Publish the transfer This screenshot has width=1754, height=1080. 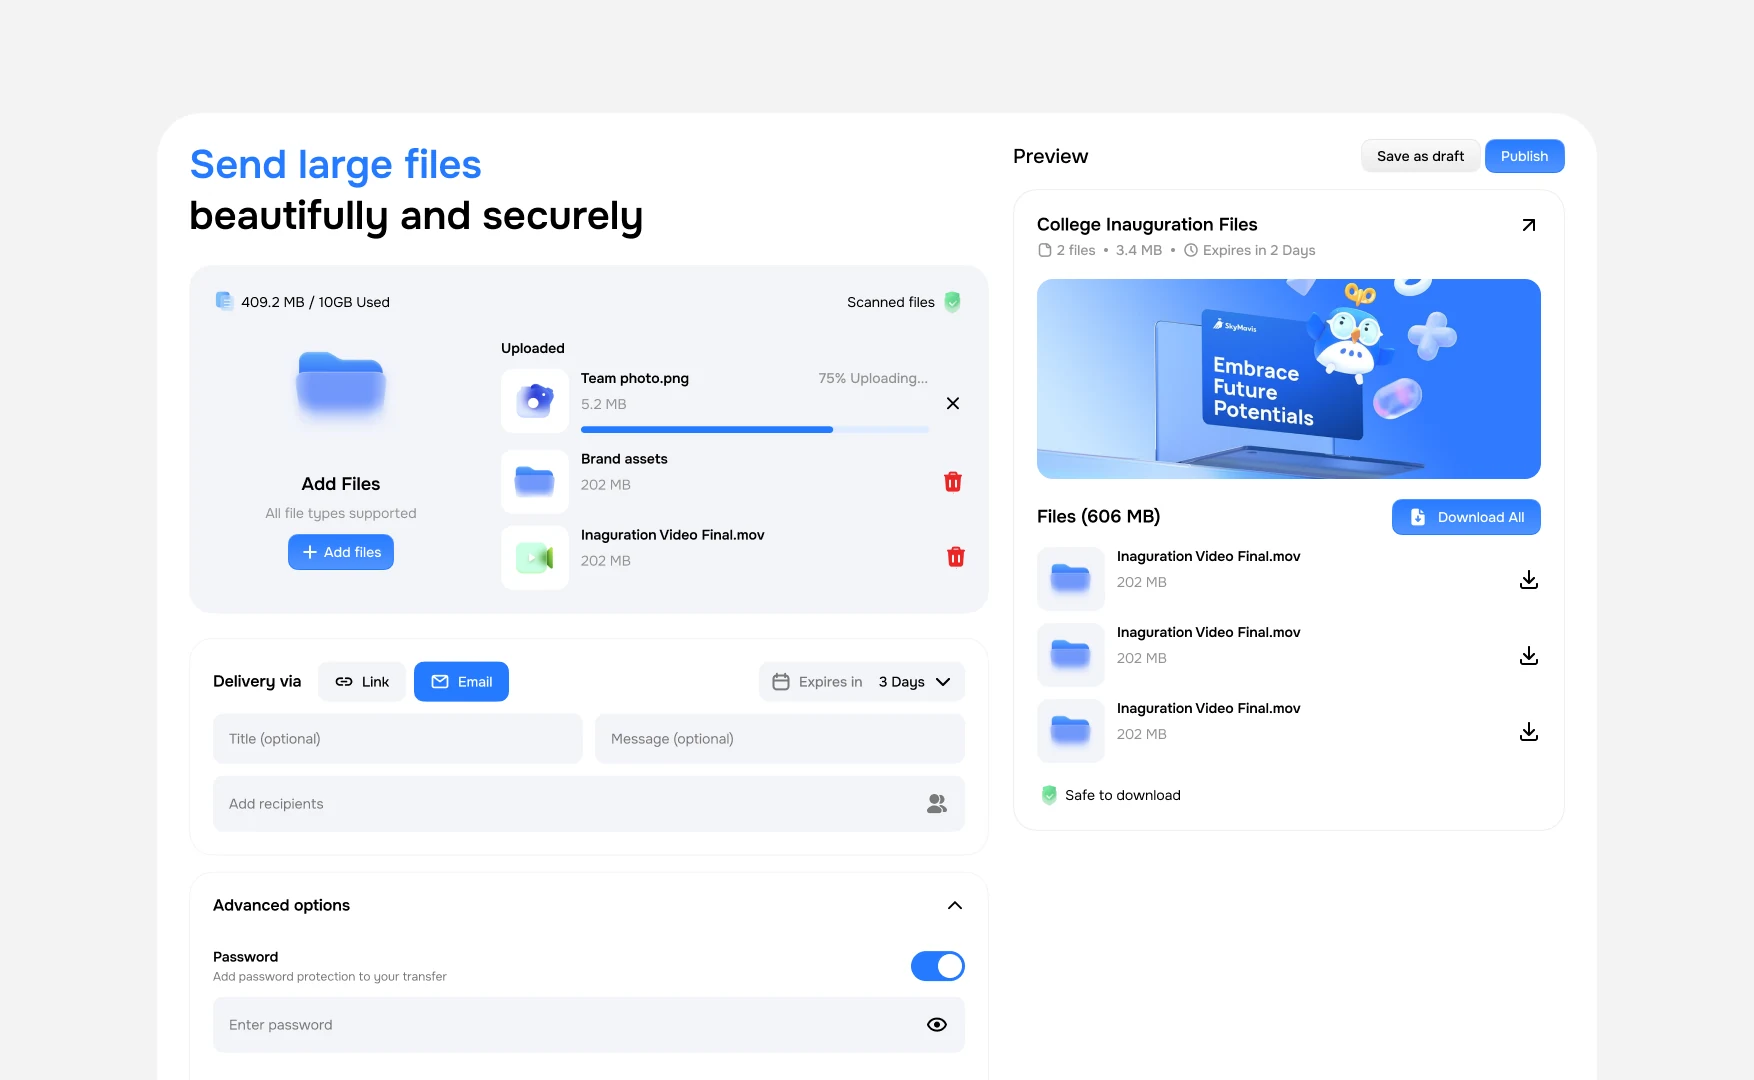1524,156
